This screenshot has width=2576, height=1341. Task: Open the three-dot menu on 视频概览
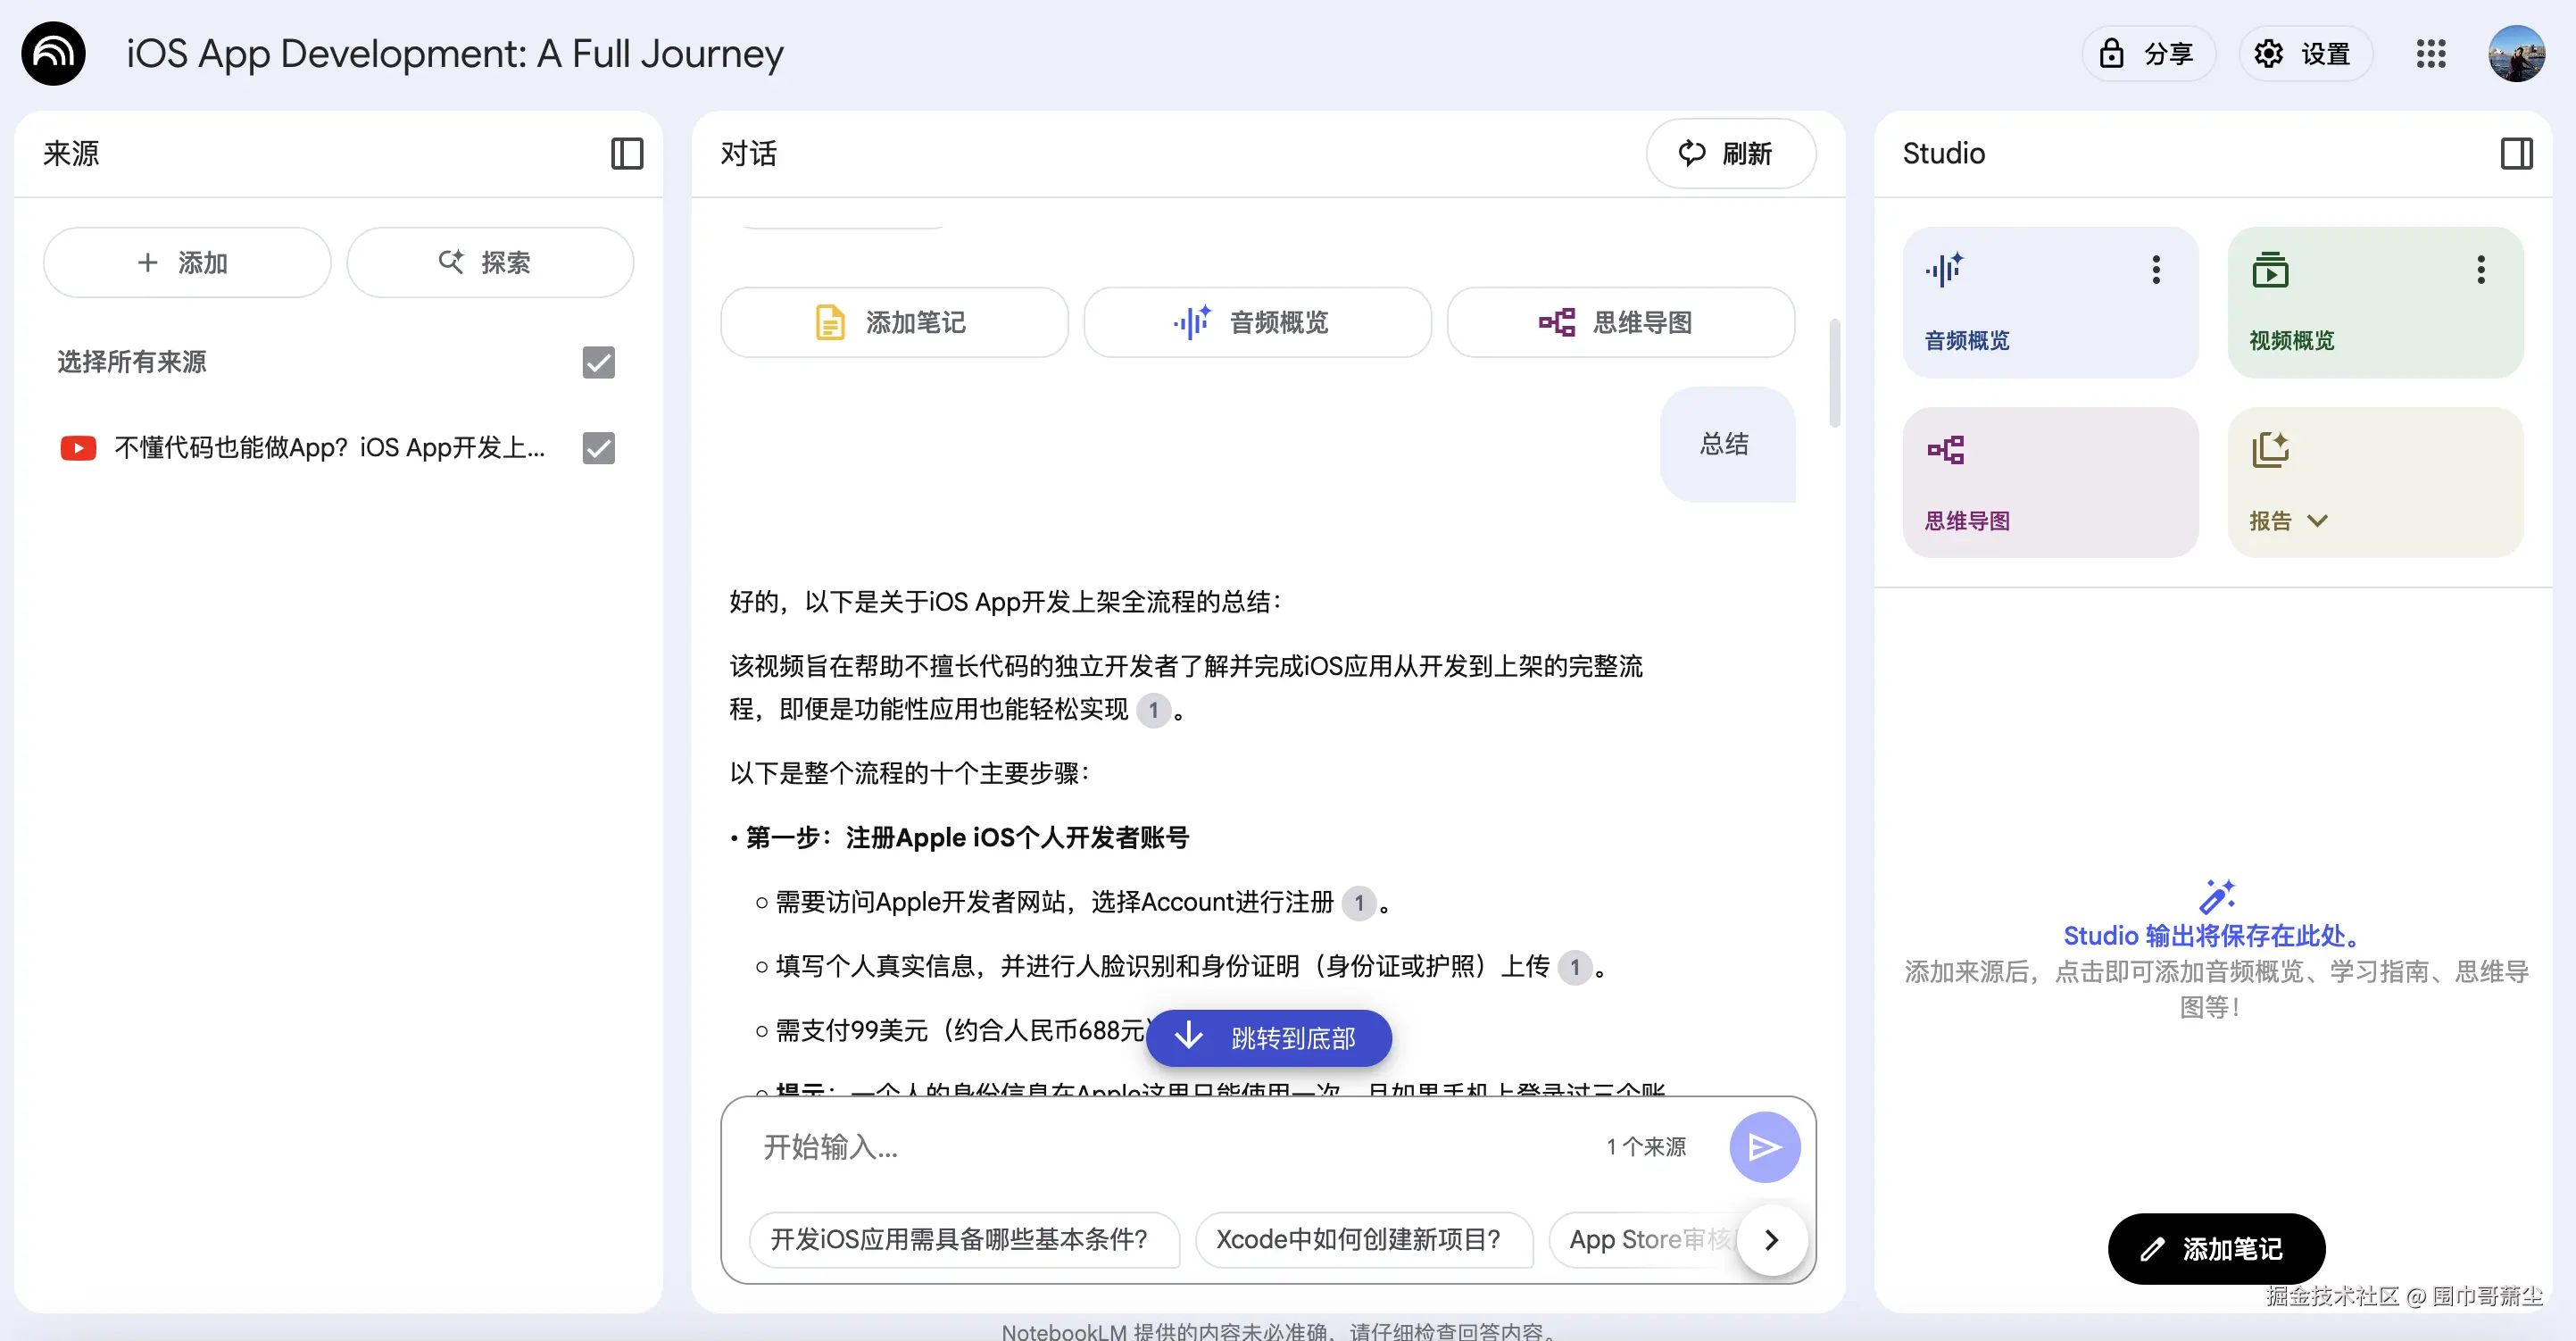click(x=2480, y=268)
